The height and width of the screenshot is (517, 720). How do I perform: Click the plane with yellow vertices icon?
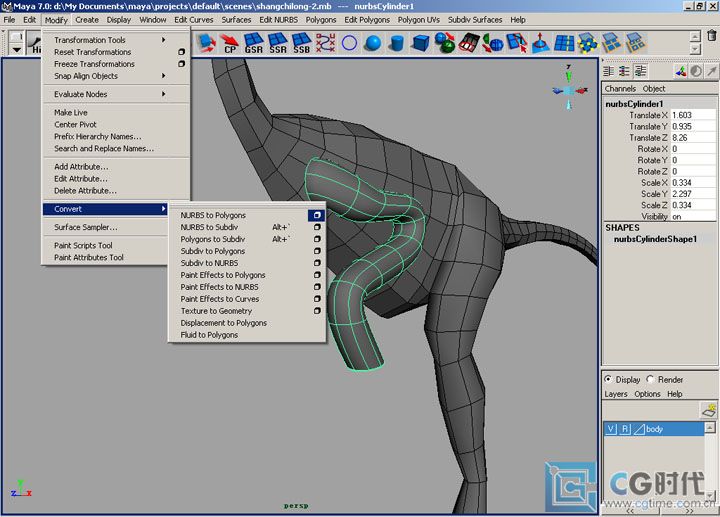click(x=588, y=44)
